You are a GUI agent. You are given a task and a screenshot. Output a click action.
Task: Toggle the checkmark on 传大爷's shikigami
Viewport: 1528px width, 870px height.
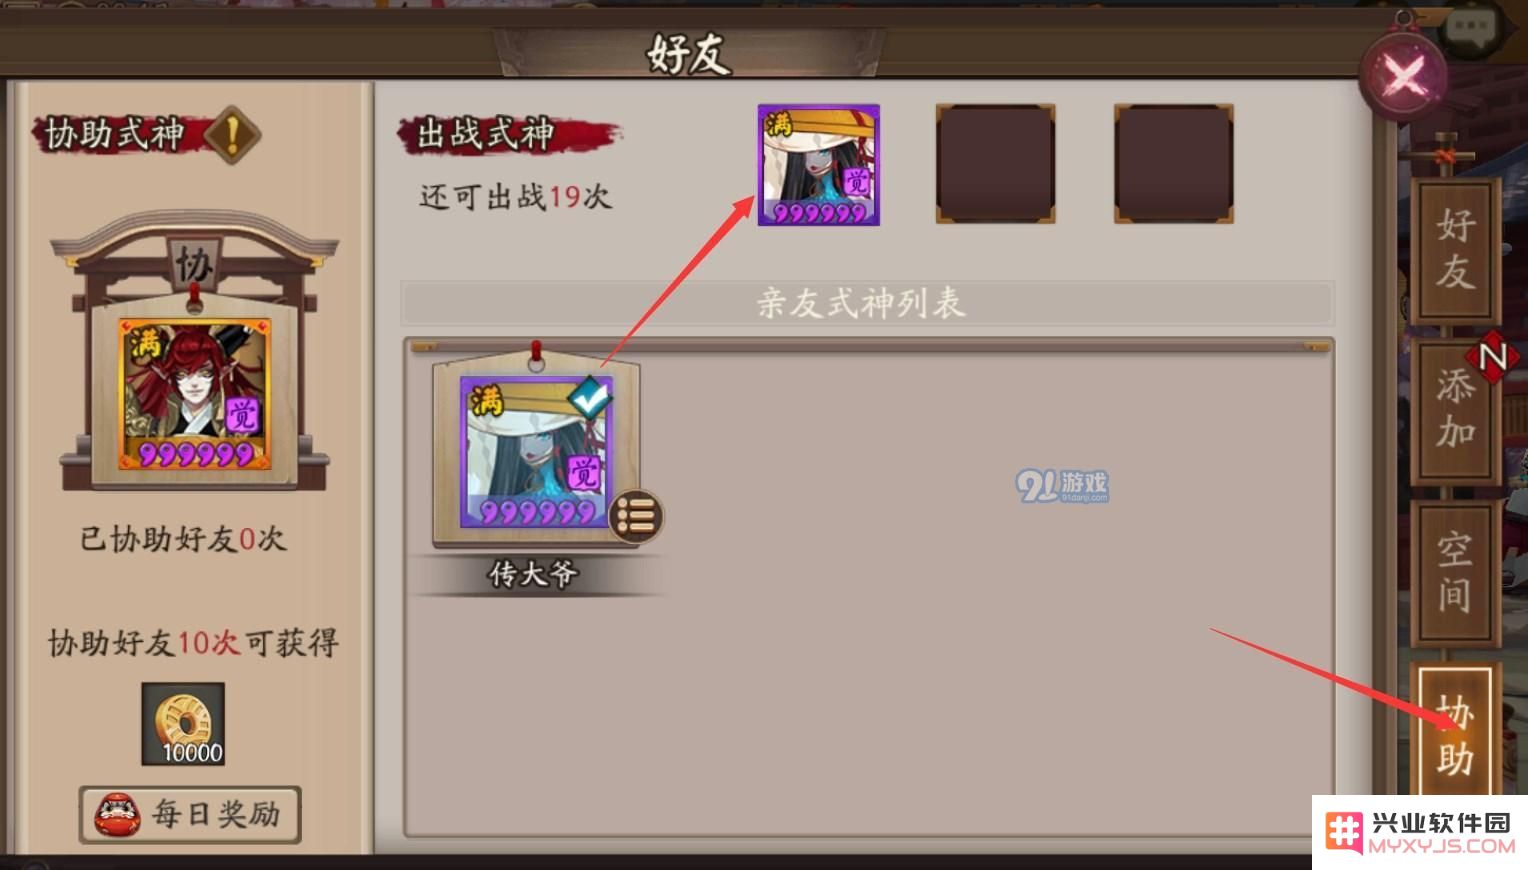coord(591,399)
